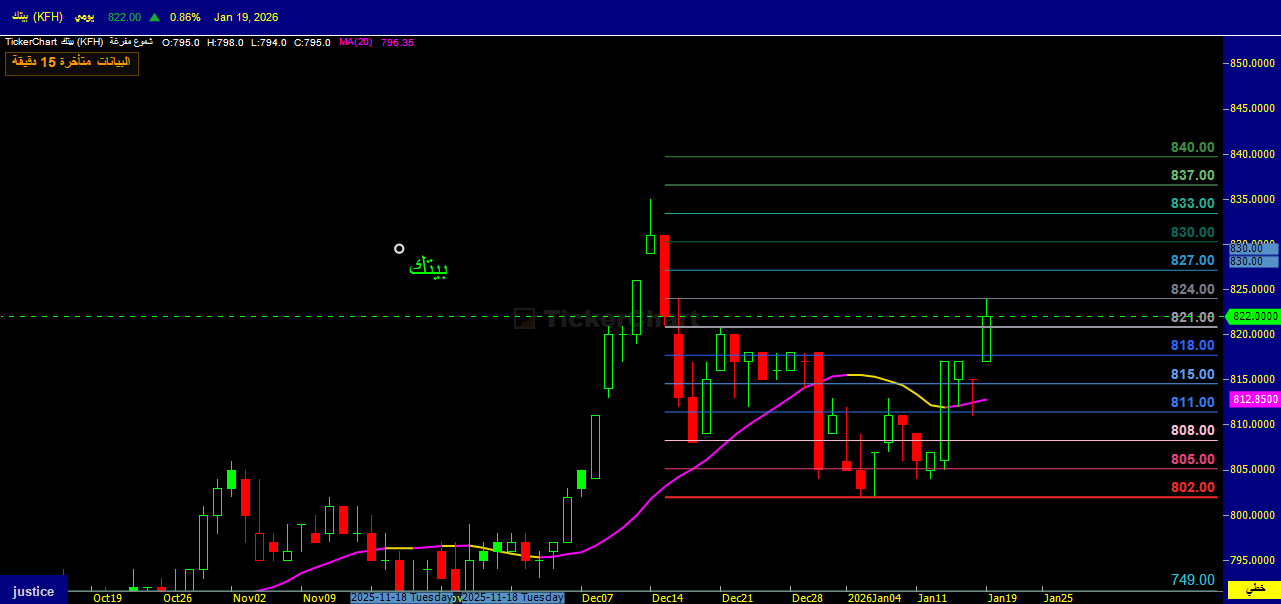Click the white circle marker on the chart
The width and height of the screenshot is (1281, 604).
pos(399,248)
